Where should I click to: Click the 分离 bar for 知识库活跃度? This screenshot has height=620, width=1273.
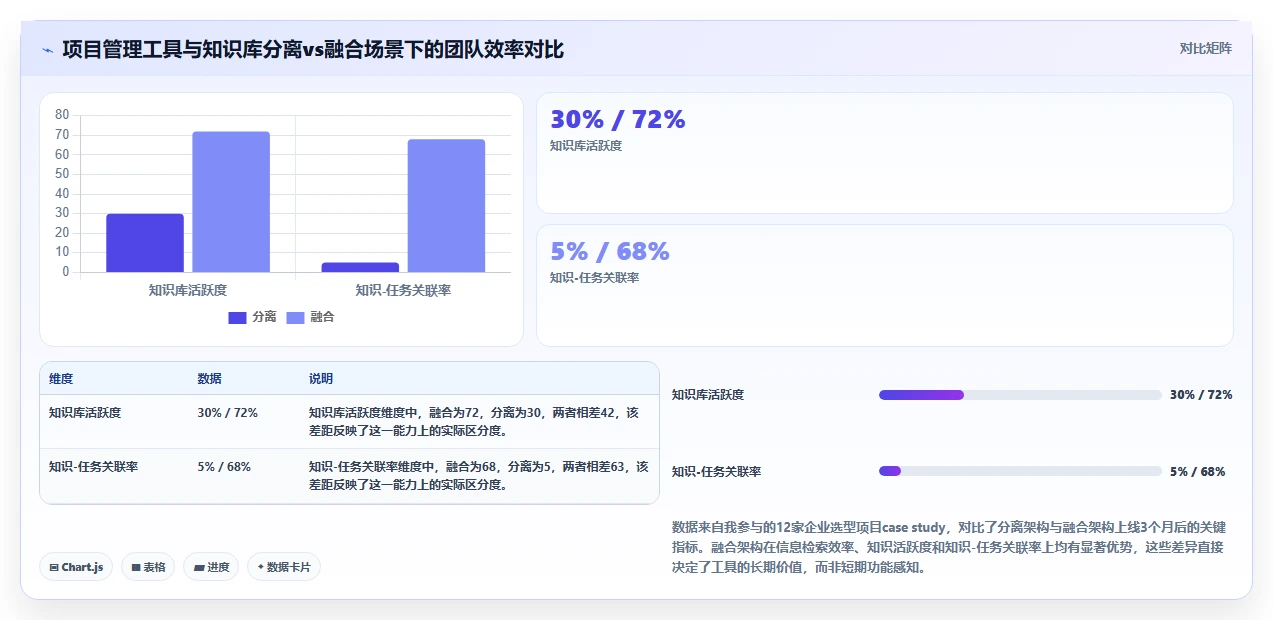tap(145, 243)
